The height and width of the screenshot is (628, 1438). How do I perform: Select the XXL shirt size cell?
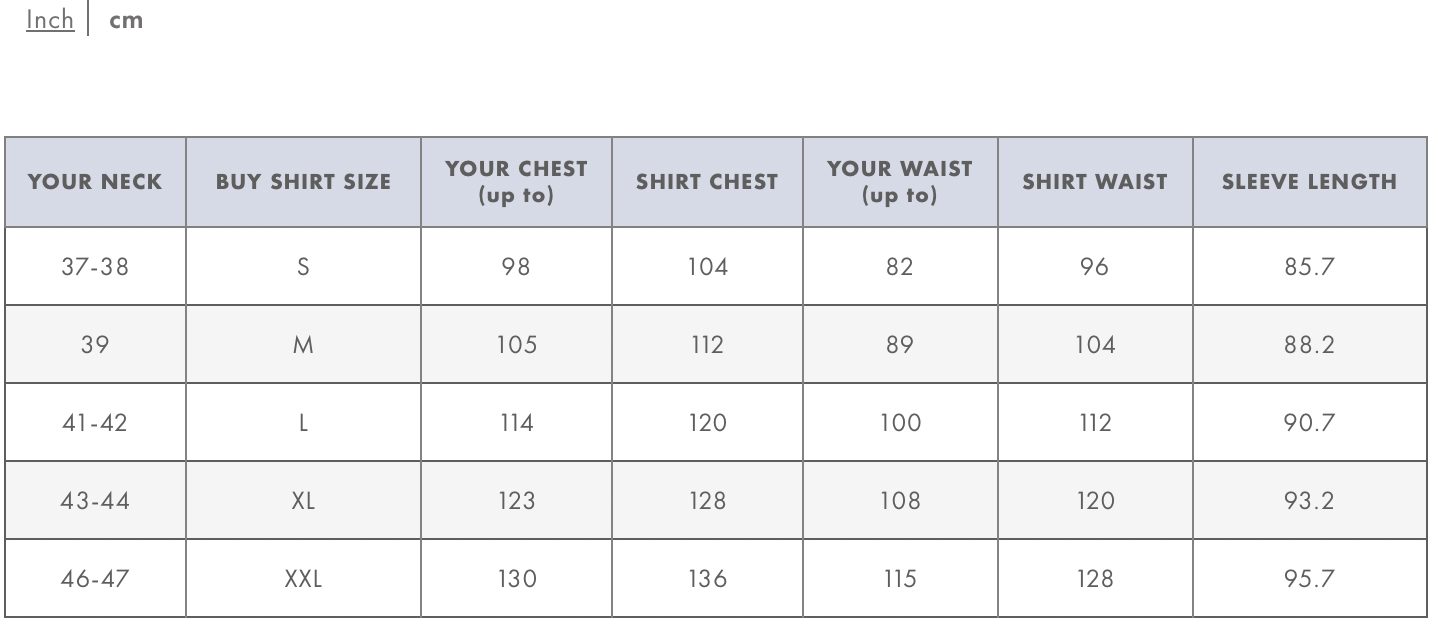303,578
